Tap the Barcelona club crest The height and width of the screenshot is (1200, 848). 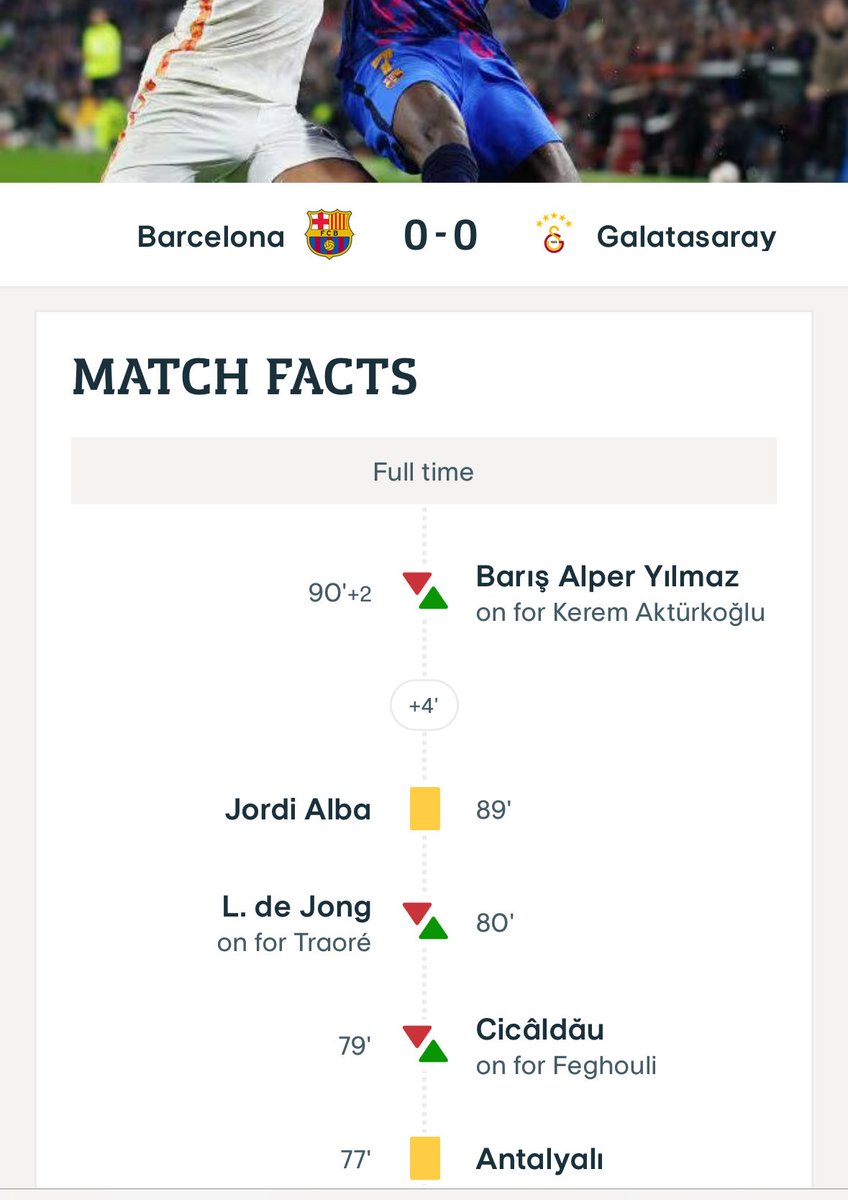click(x=329, y=235)
